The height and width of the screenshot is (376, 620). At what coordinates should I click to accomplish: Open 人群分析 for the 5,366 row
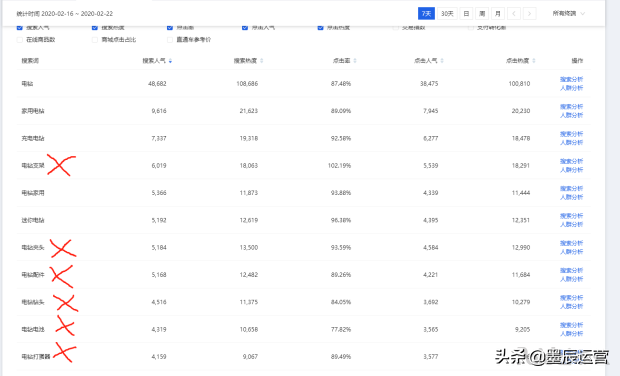(571, 197)
